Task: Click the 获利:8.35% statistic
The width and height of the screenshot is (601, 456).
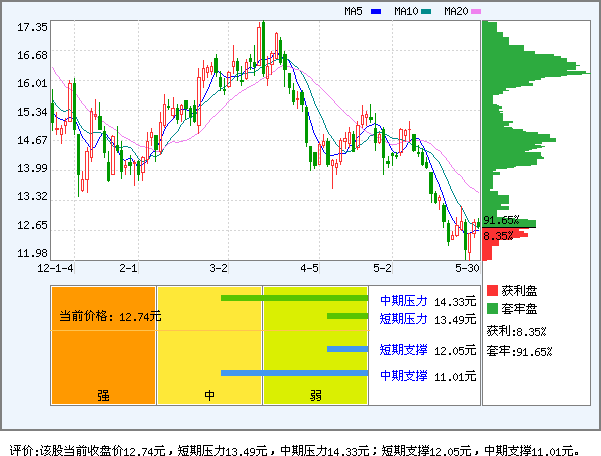Action: (x=516, y=331)
